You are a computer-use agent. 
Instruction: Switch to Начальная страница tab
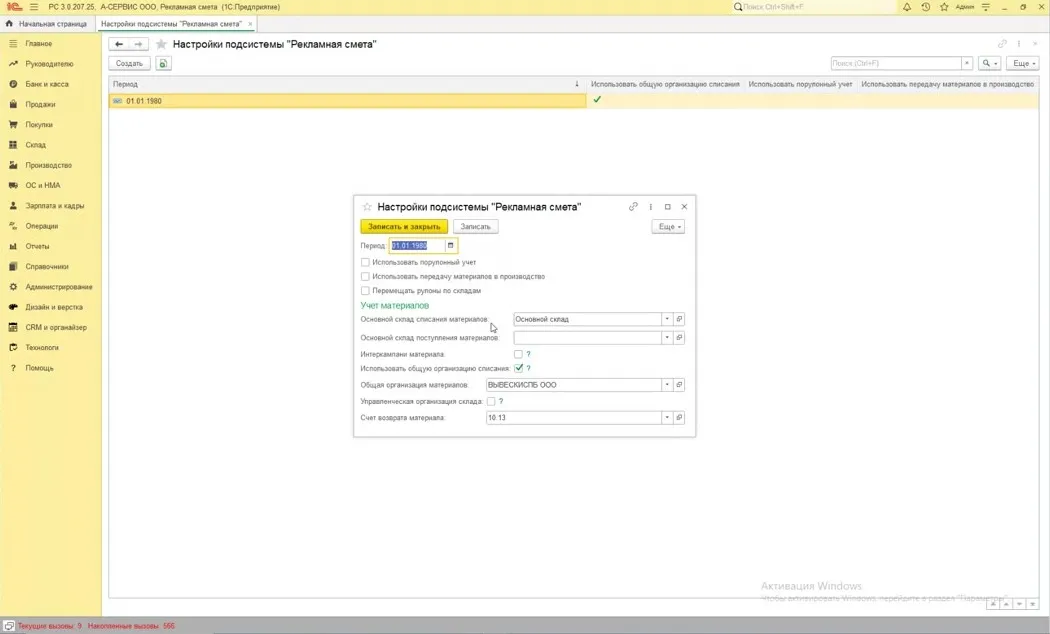(x=47, y=24)
